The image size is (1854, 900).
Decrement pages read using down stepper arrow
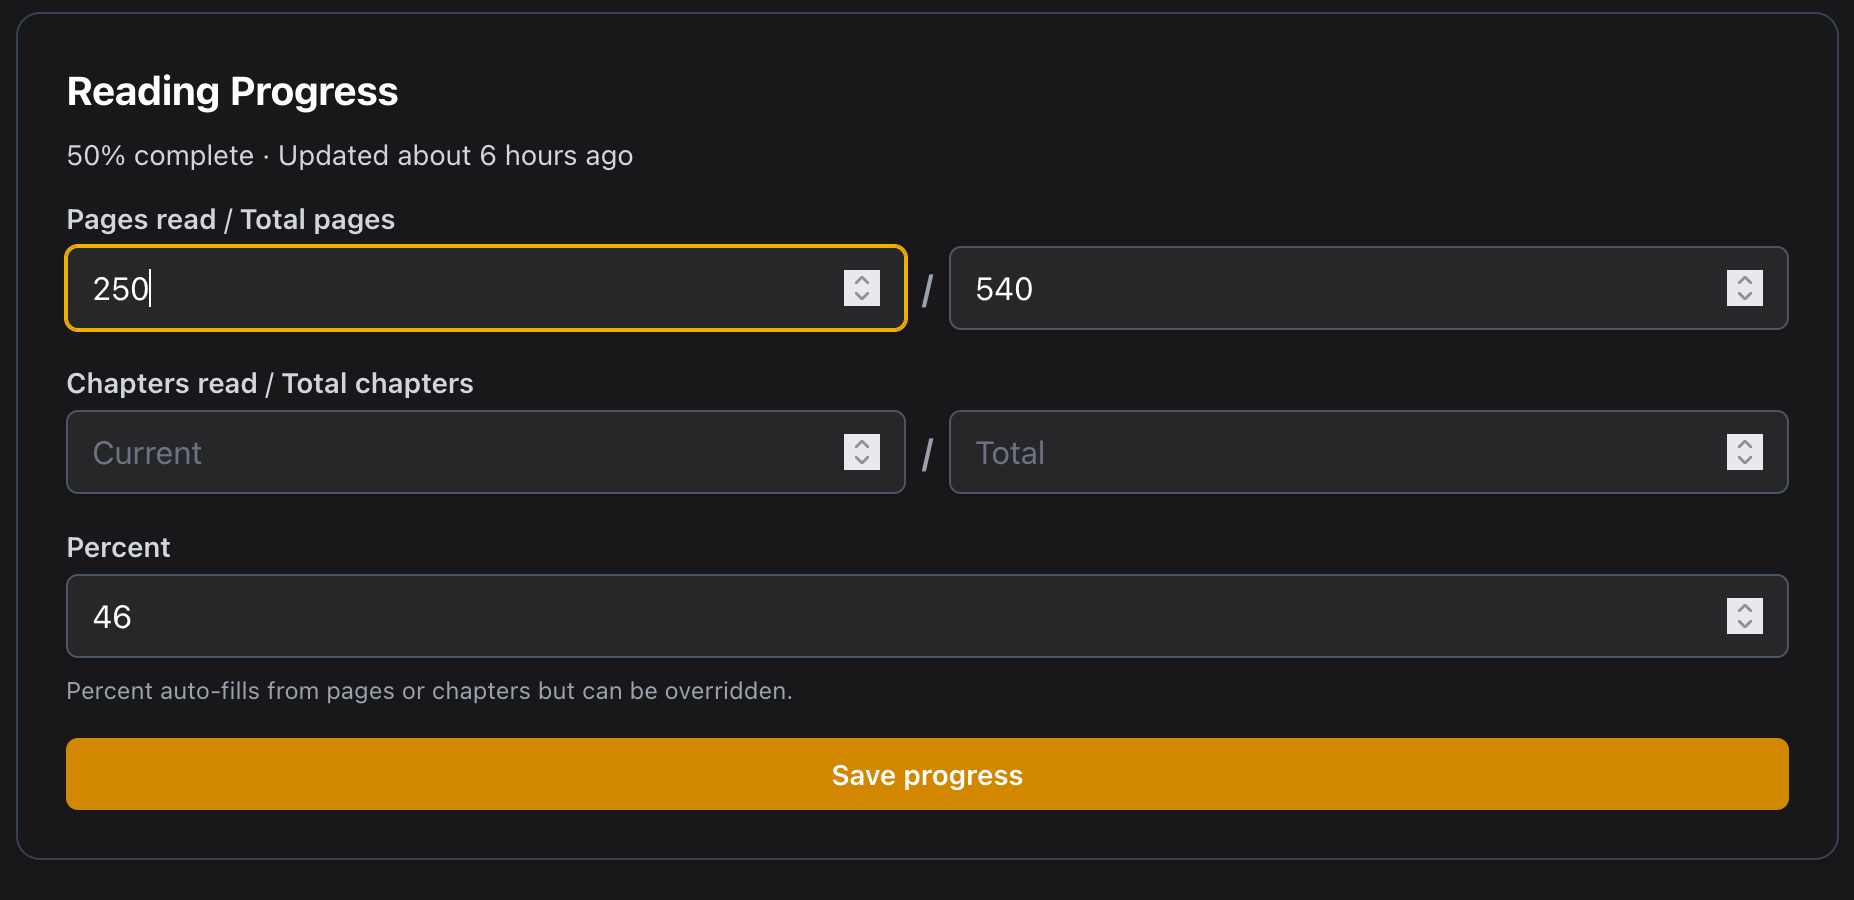861,297
